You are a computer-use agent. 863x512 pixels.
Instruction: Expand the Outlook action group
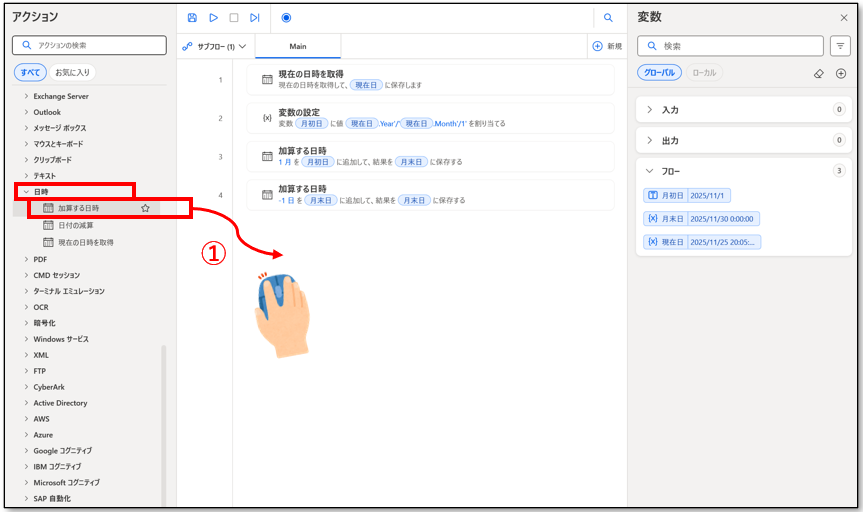(x=26, y=112)
